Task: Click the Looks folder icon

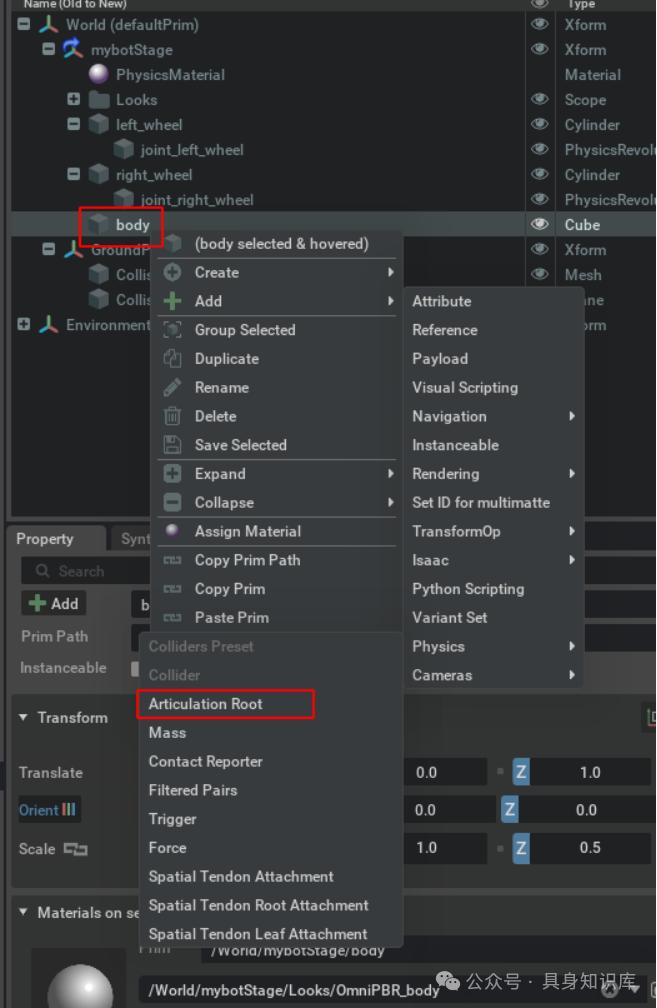Action: pos(98,99)
